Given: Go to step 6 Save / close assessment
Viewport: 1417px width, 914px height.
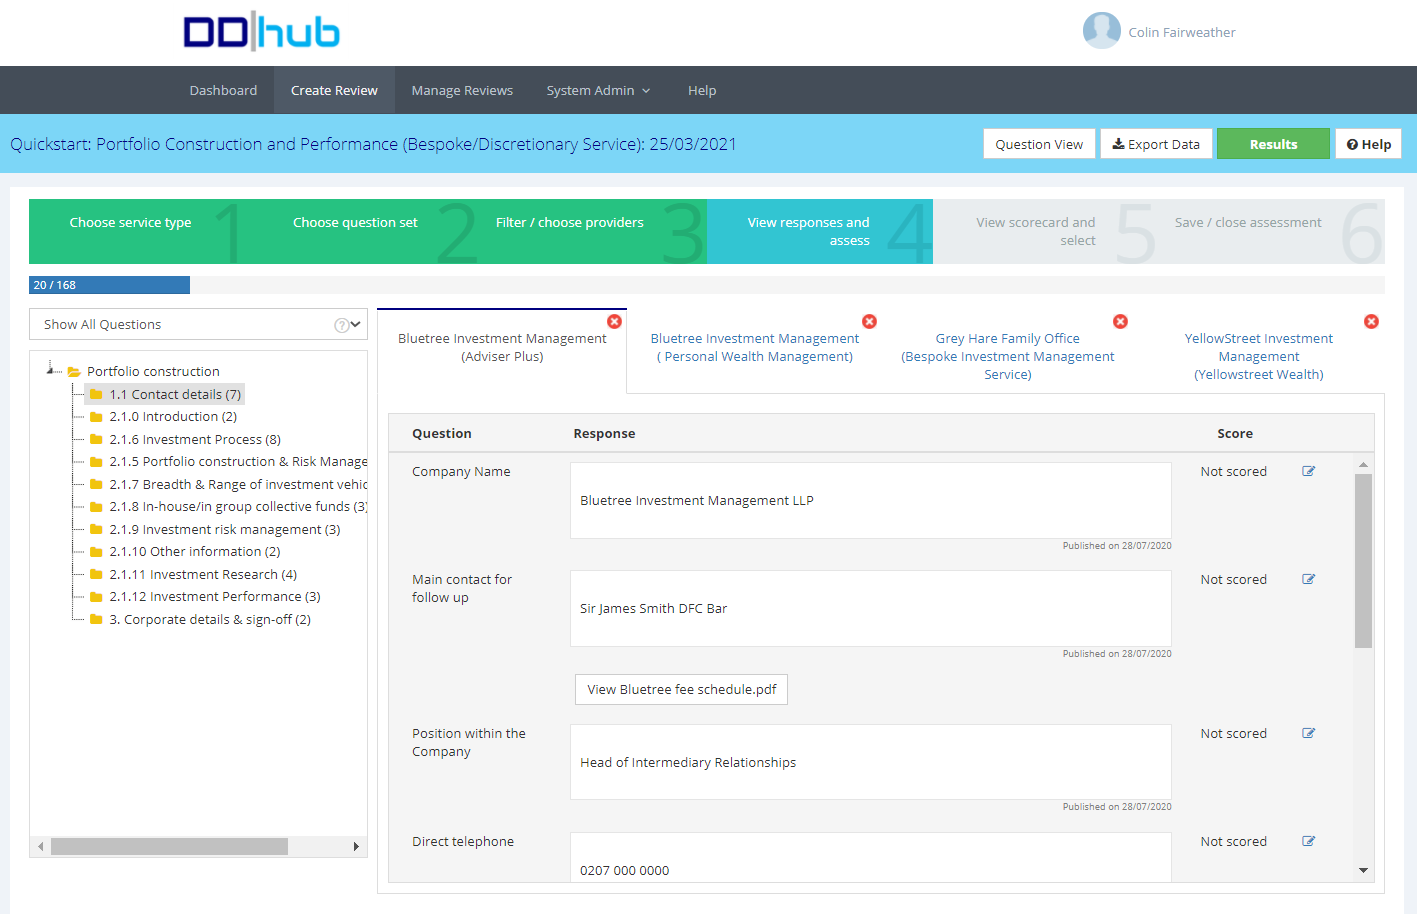Looking at the screenshot, I should tap(1272, 231).
